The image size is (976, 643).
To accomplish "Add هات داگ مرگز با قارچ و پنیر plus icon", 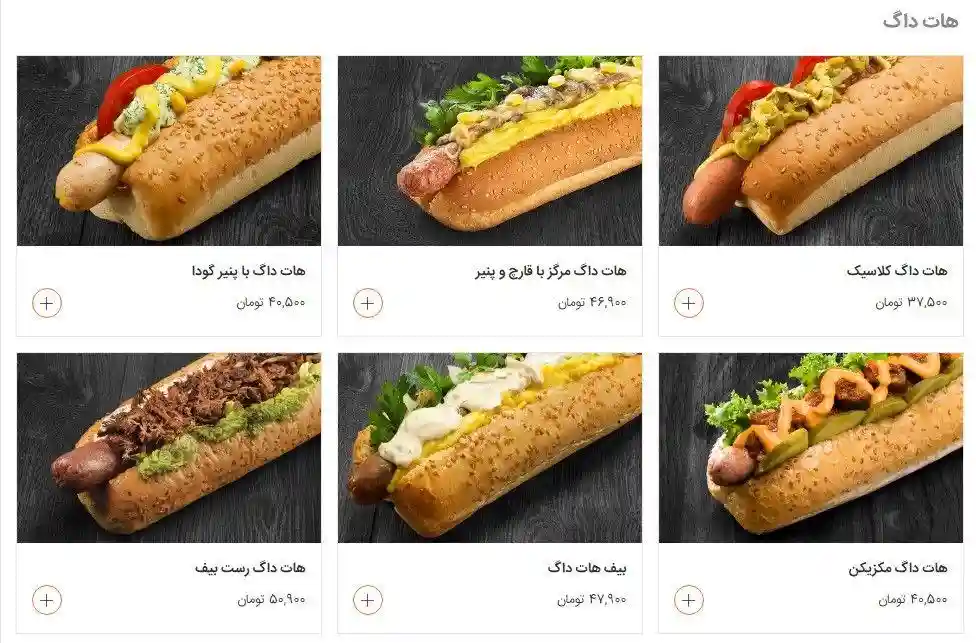I will tap(368, 303).
